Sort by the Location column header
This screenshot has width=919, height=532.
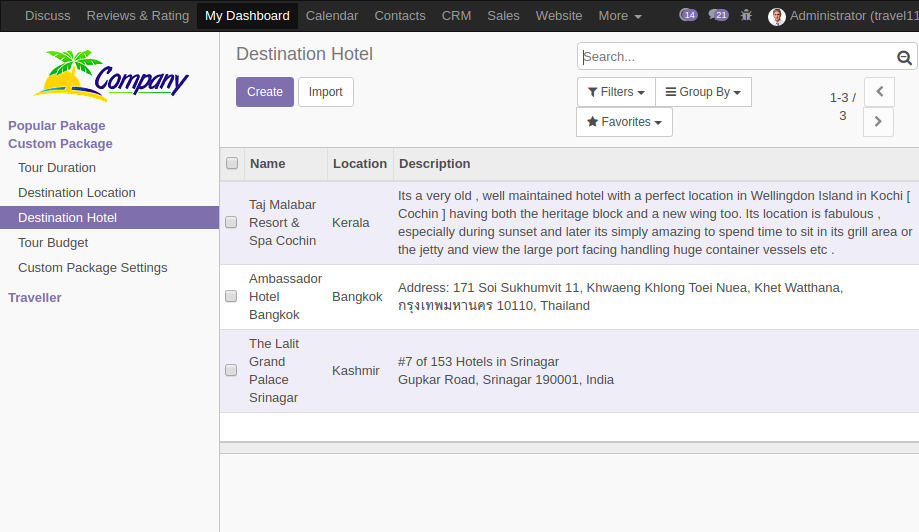click(x=360, y=164)
